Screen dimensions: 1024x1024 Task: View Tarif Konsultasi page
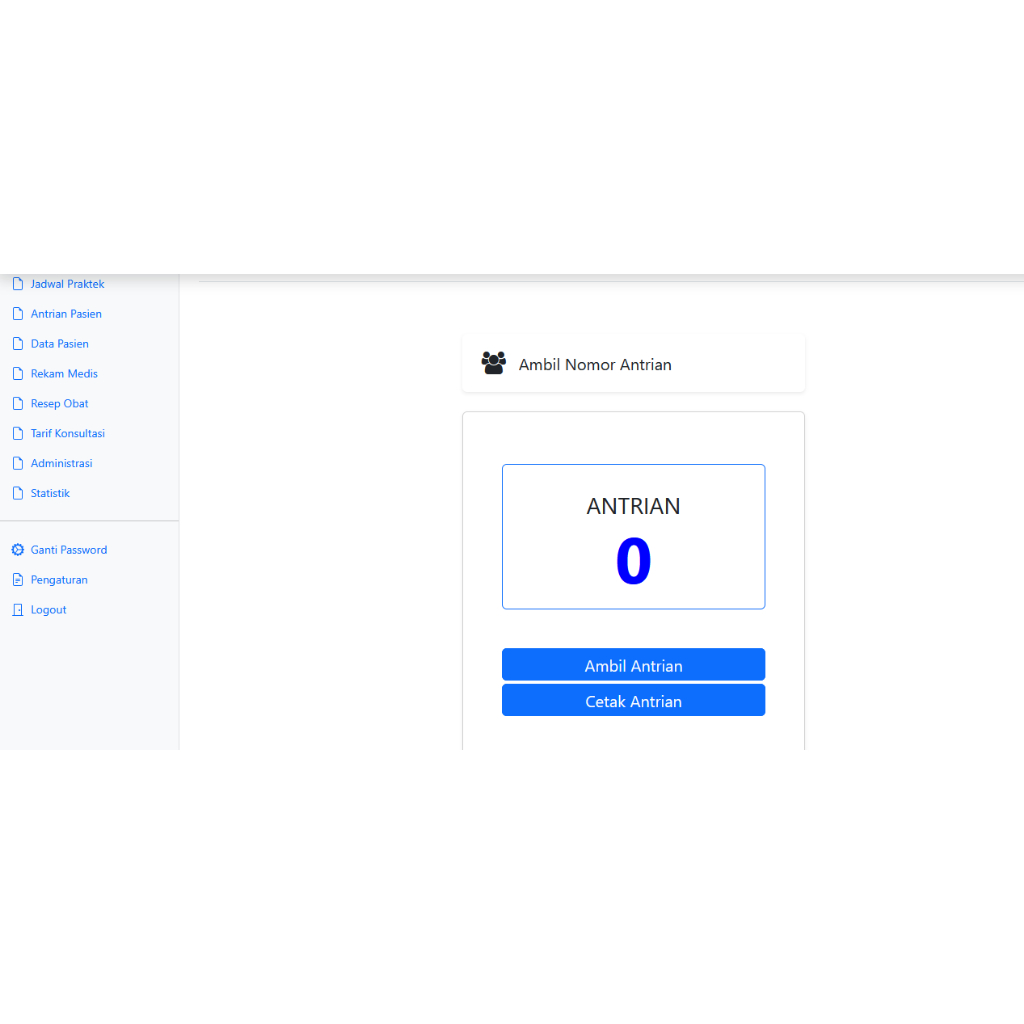pyautogui.click(x=67, y=434)
